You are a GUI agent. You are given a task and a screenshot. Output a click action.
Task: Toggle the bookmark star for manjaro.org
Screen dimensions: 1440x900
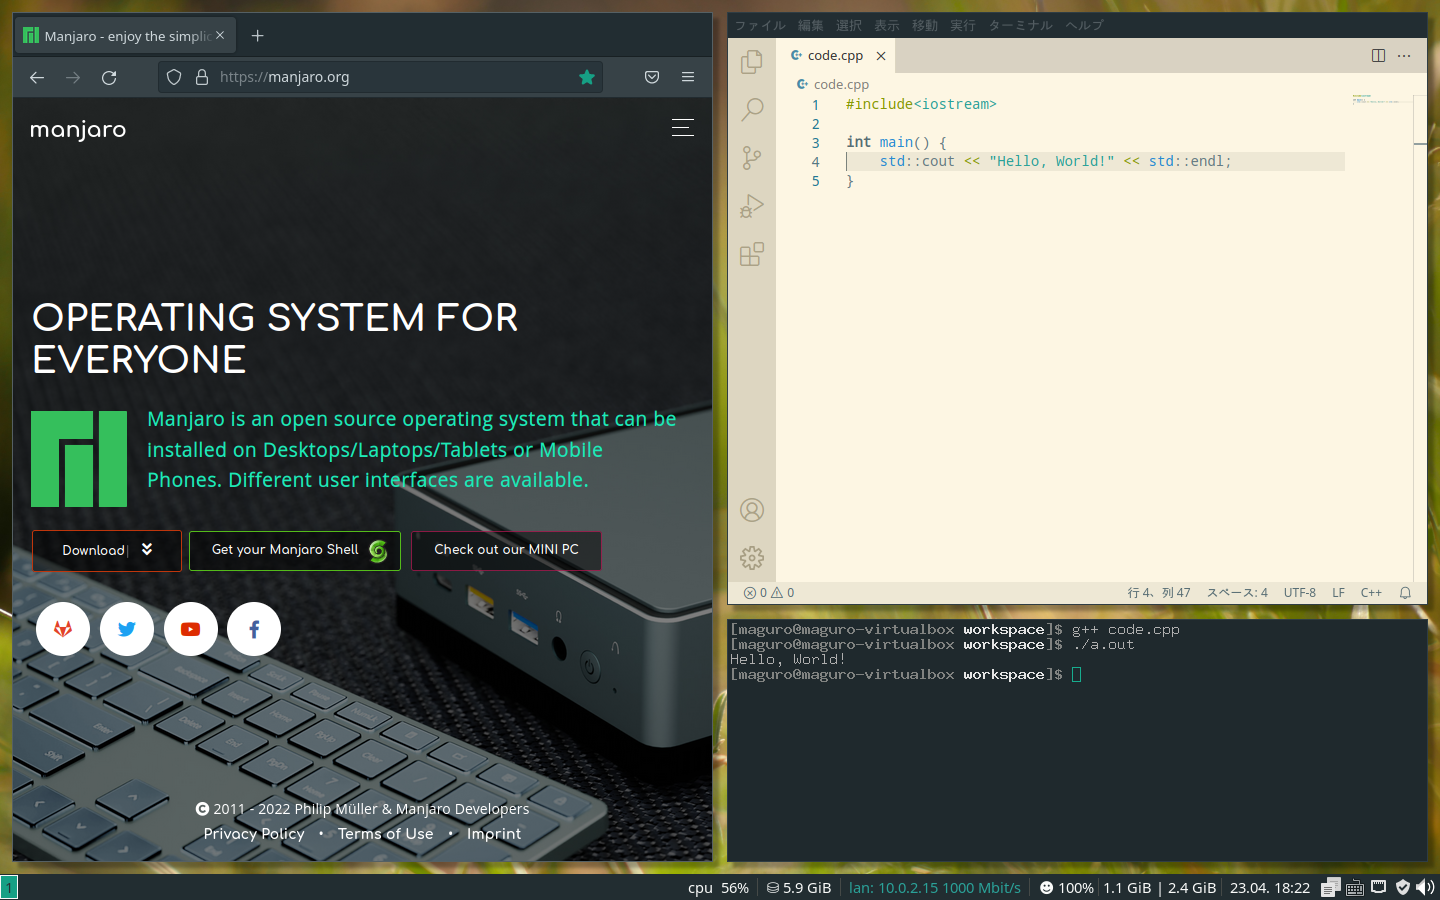coord(587,77)
